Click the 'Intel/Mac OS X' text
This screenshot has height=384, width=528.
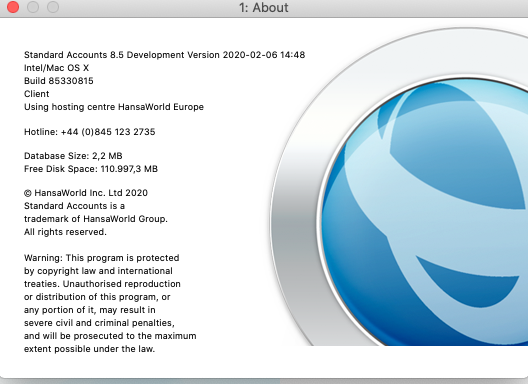click(56, 68)
